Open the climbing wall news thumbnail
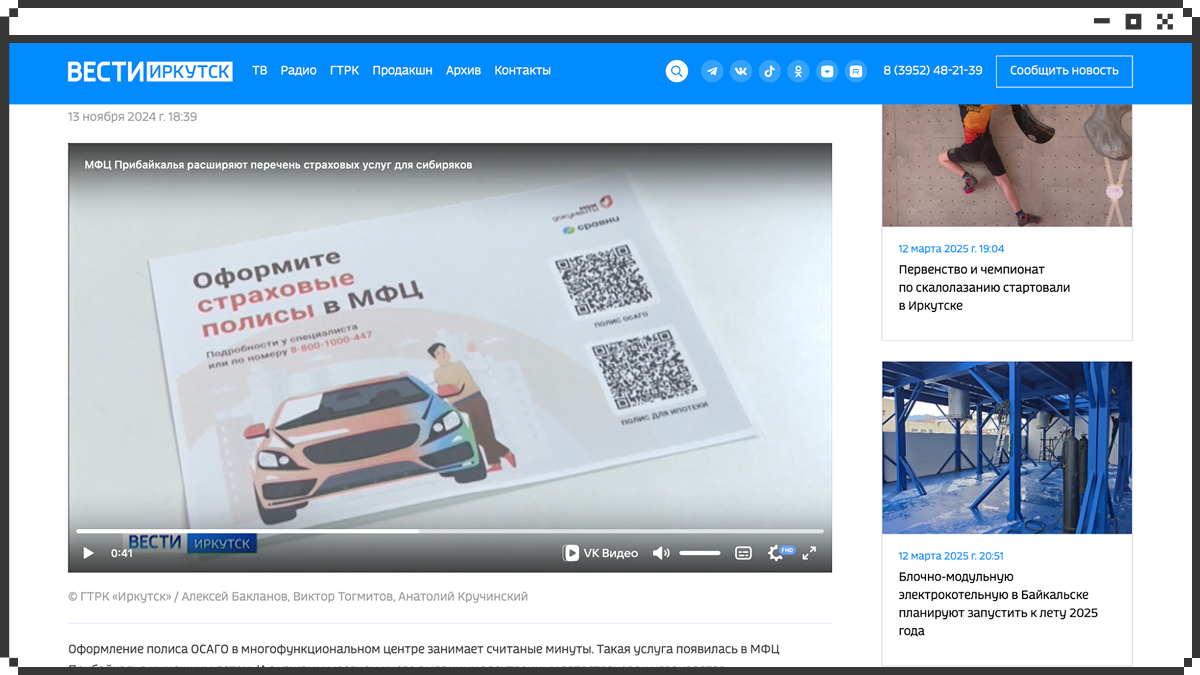The height and width of the screenshot is (675, 1200). coord(1007,165)
